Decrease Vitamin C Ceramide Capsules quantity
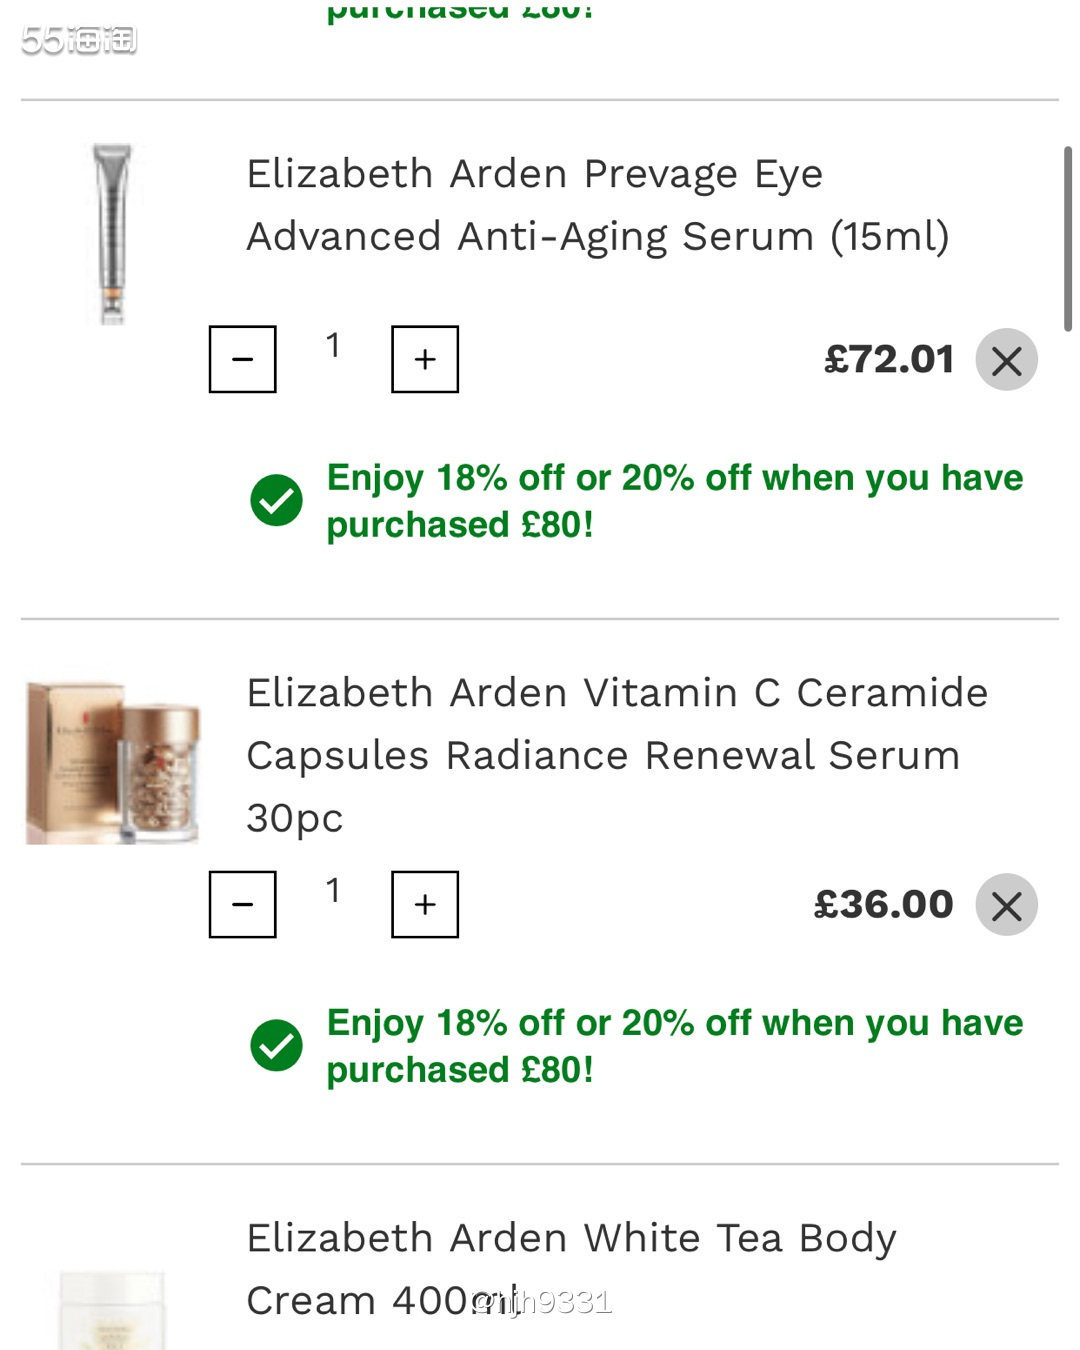The image size is (1080, 1350). [242, 904]
